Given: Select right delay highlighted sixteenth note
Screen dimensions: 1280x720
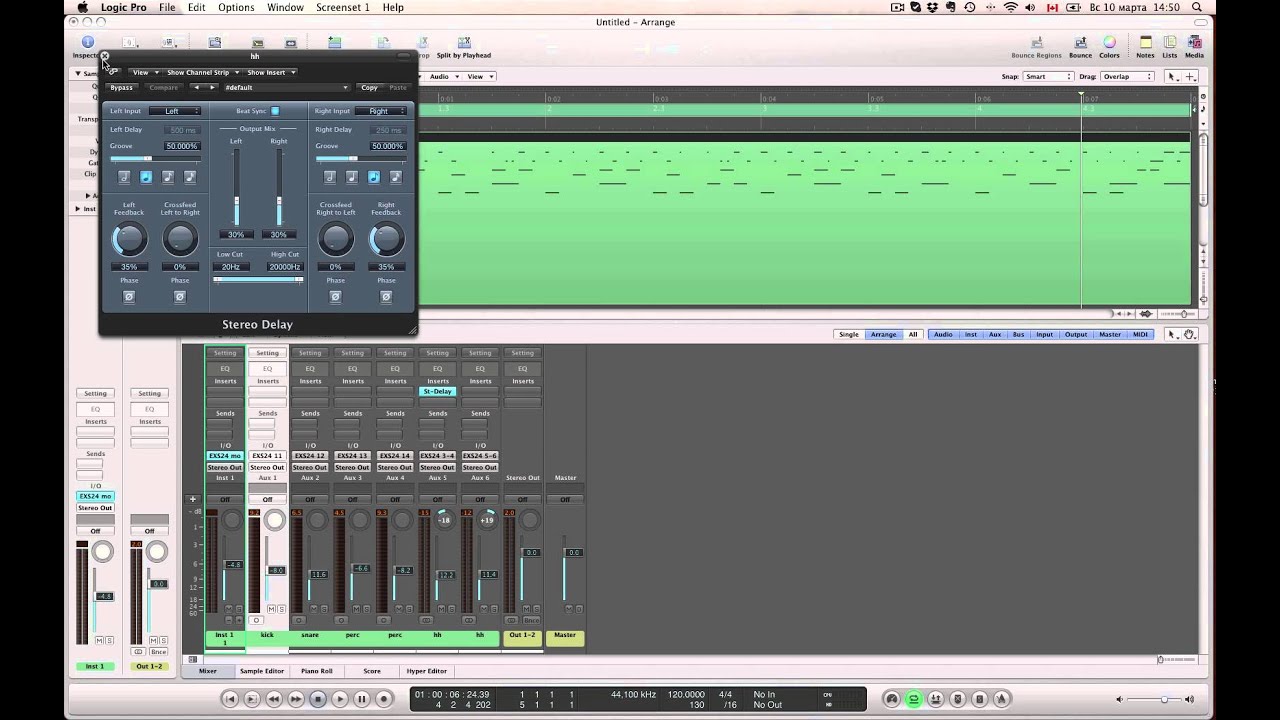Looking at the screenshot, I should point(373,177).
